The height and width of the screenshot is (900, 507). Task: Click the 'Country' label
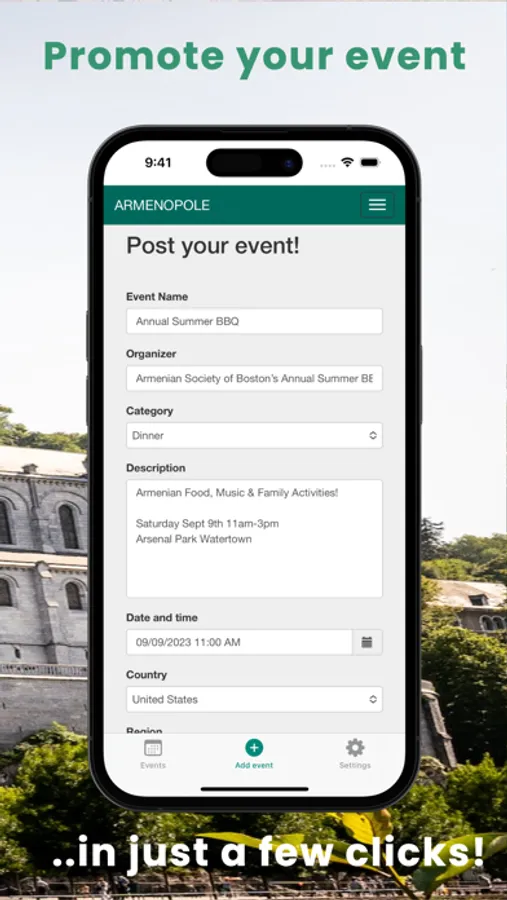pyautogui.click(x=146, y=674)
